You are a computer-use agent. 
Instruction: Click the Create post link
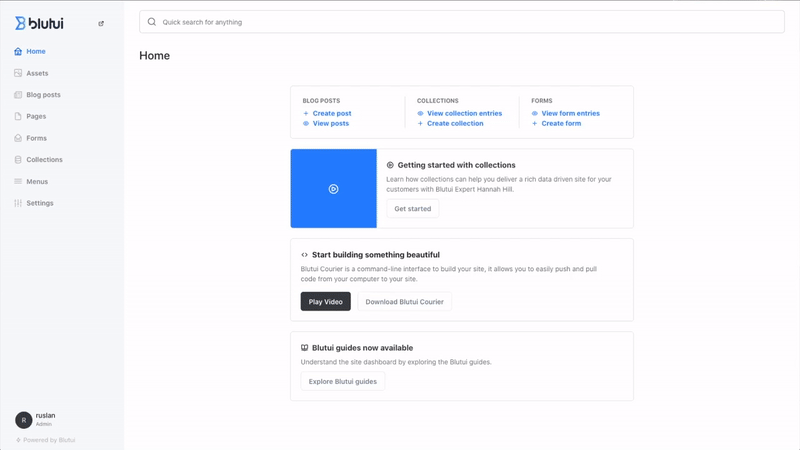pyautogui.click(x=331, y=113)
